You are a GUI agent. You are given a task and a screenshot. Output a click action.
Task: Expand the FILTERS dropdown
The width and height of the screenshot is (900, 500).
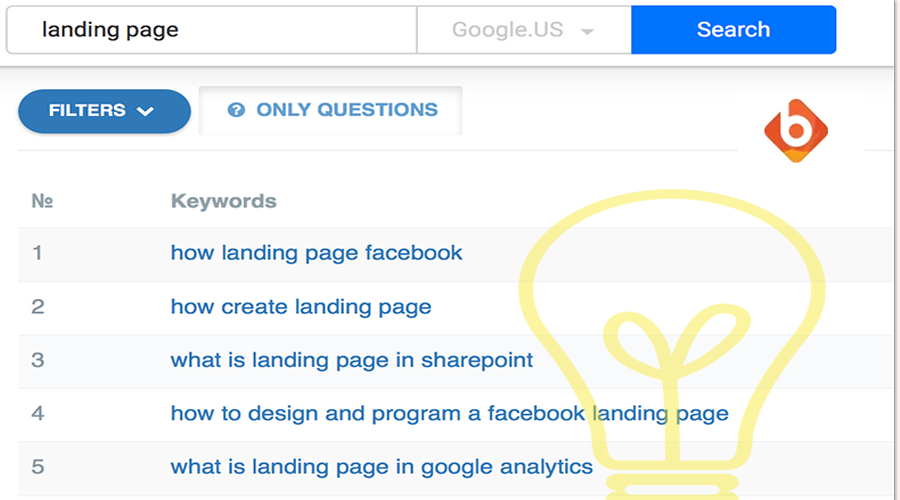[x=104, y=111]
